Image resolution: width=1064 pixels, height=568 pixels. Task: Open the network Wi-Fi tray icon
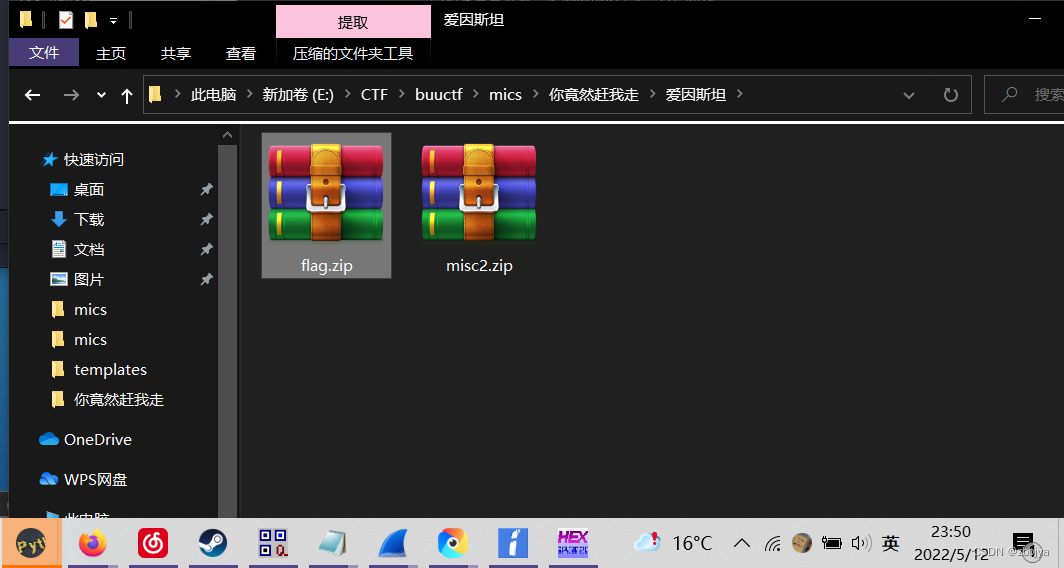click(772, 543)
